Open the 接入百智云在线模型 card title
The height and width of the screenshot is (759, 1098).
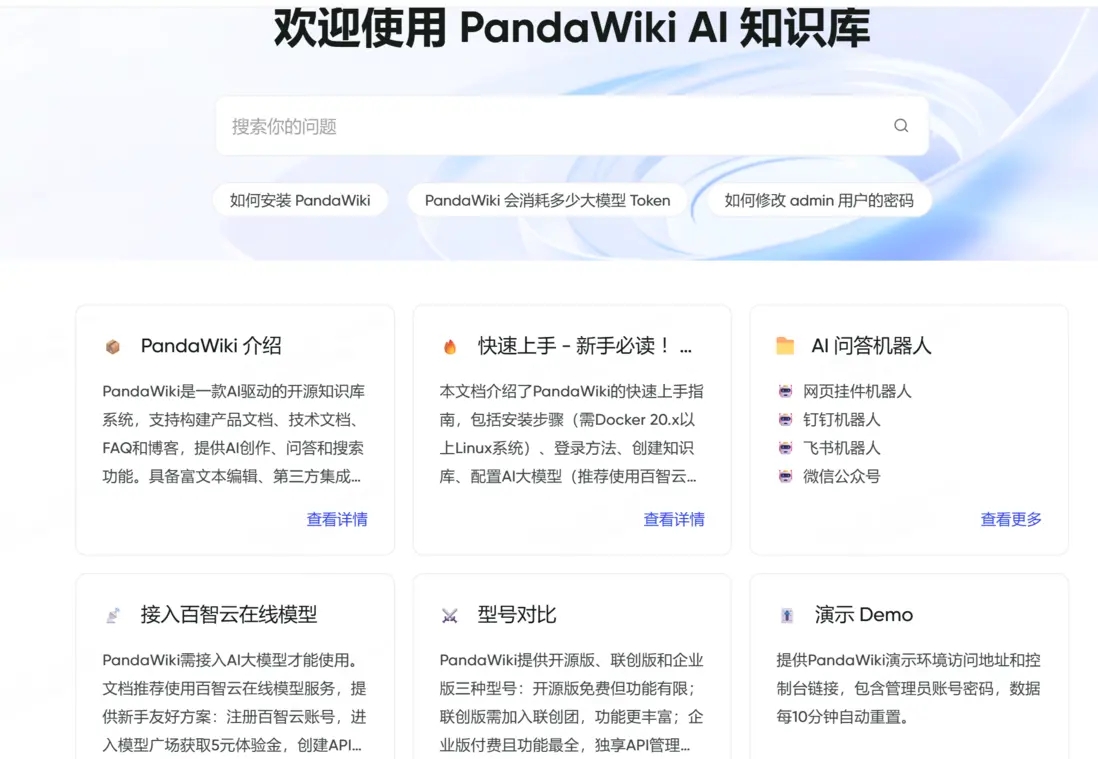[229, 614]
